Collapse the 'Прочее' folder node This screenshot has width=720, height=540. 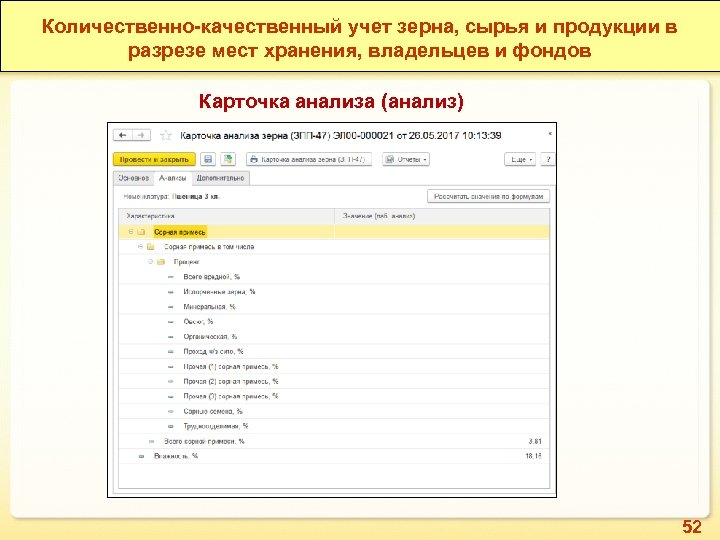(150, 262)
